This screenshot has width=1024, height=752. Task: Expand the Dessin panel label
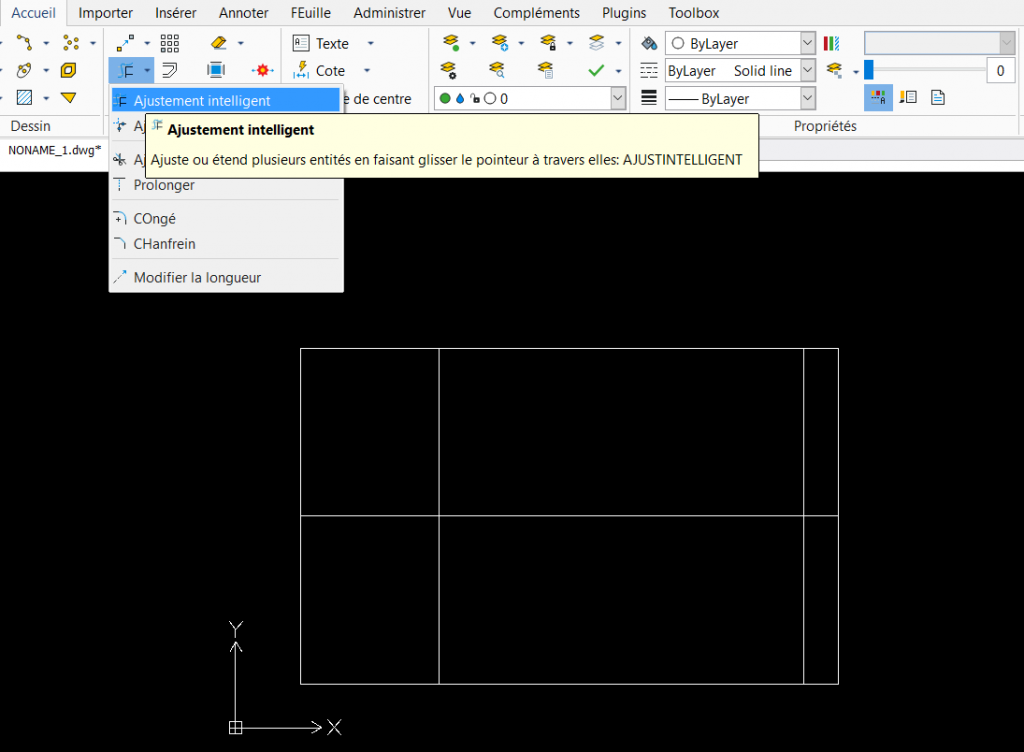pos(31,126)
